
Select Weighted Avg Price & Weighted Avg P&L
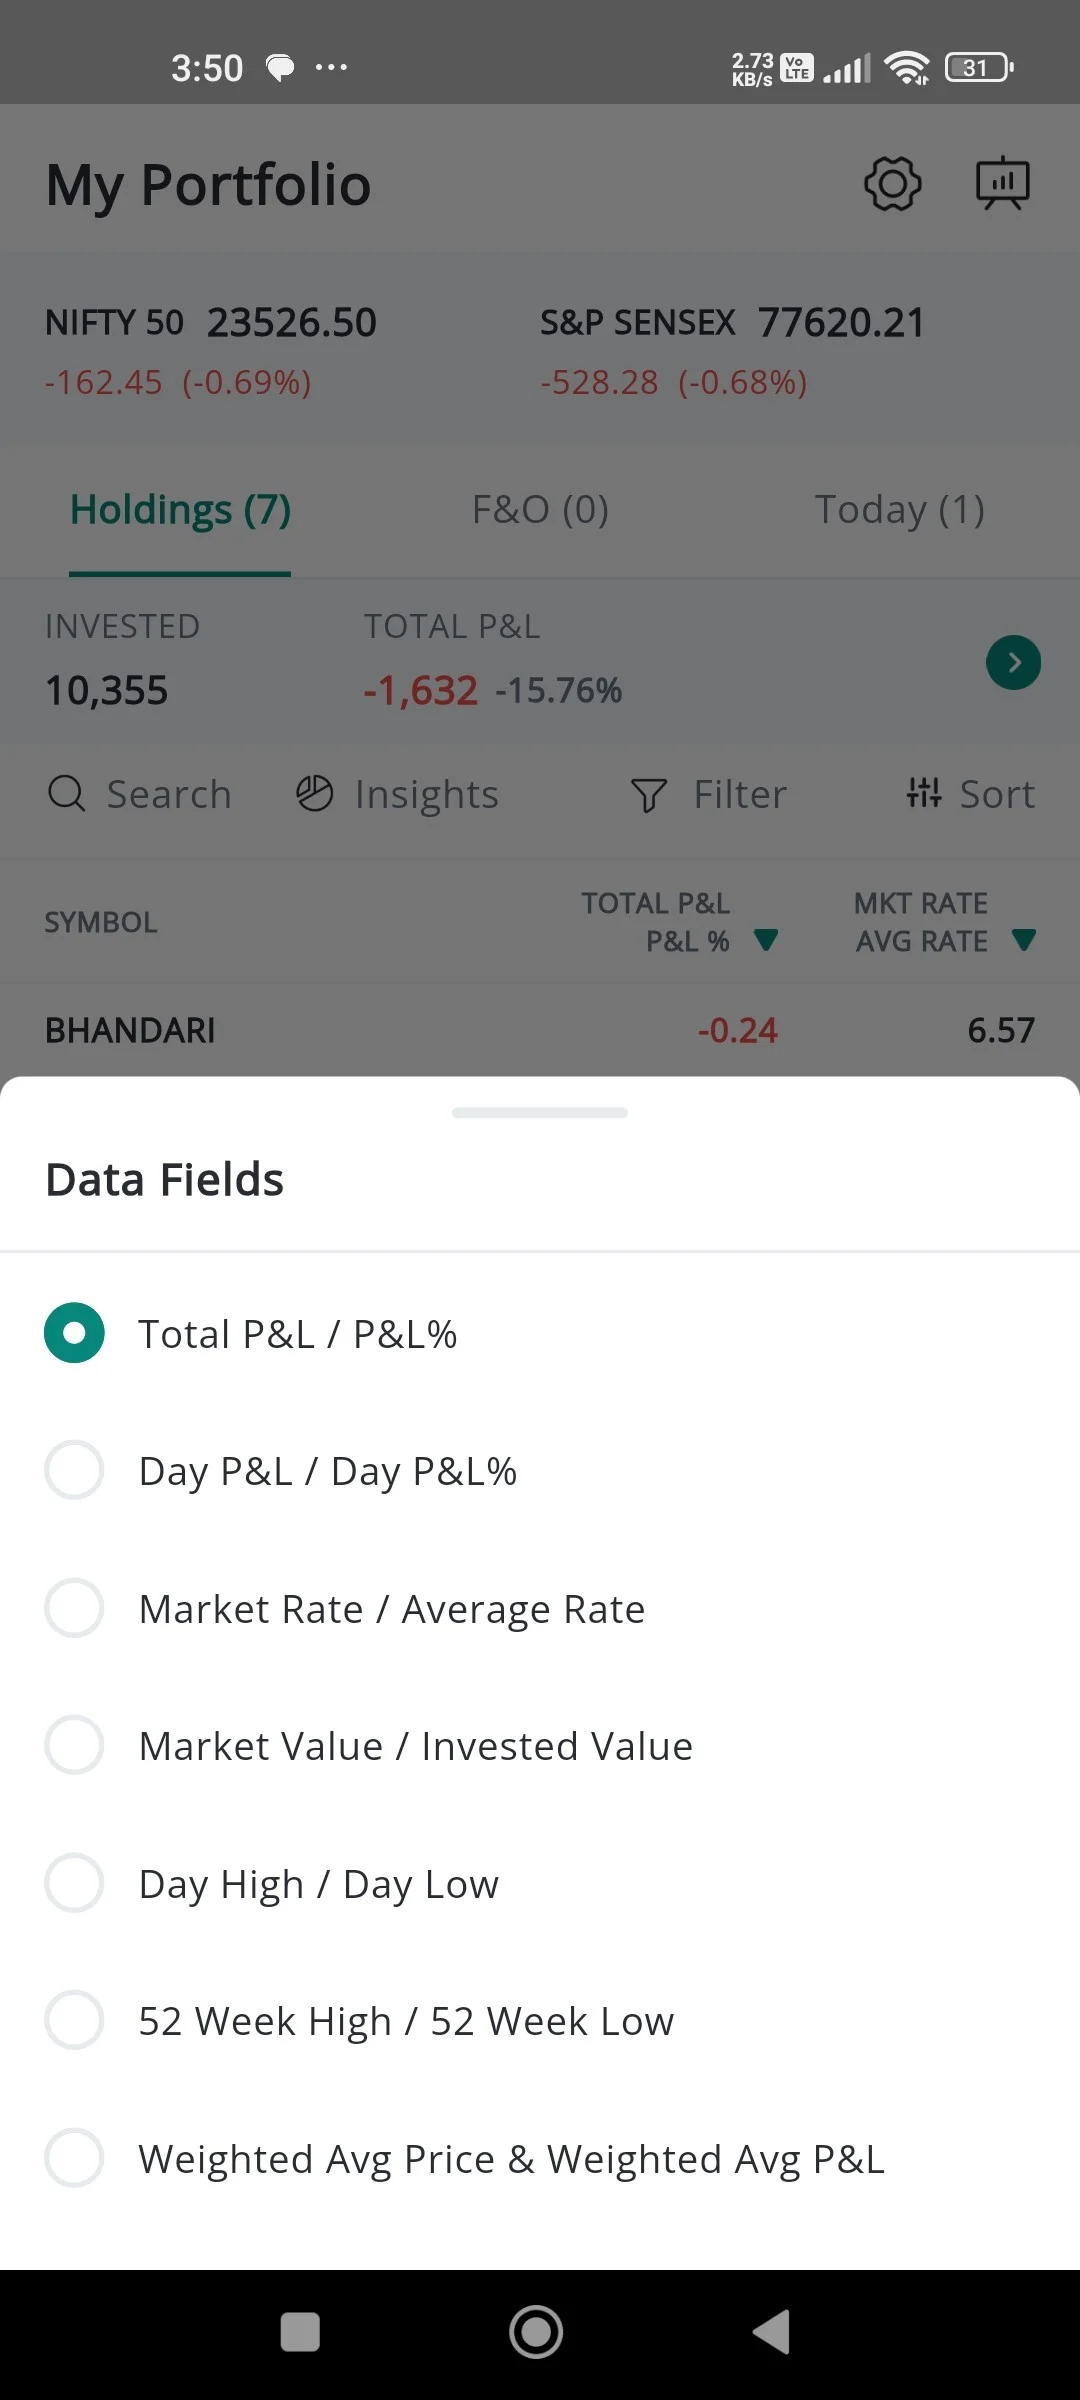pyautogui.click(x=74, y=2158)
